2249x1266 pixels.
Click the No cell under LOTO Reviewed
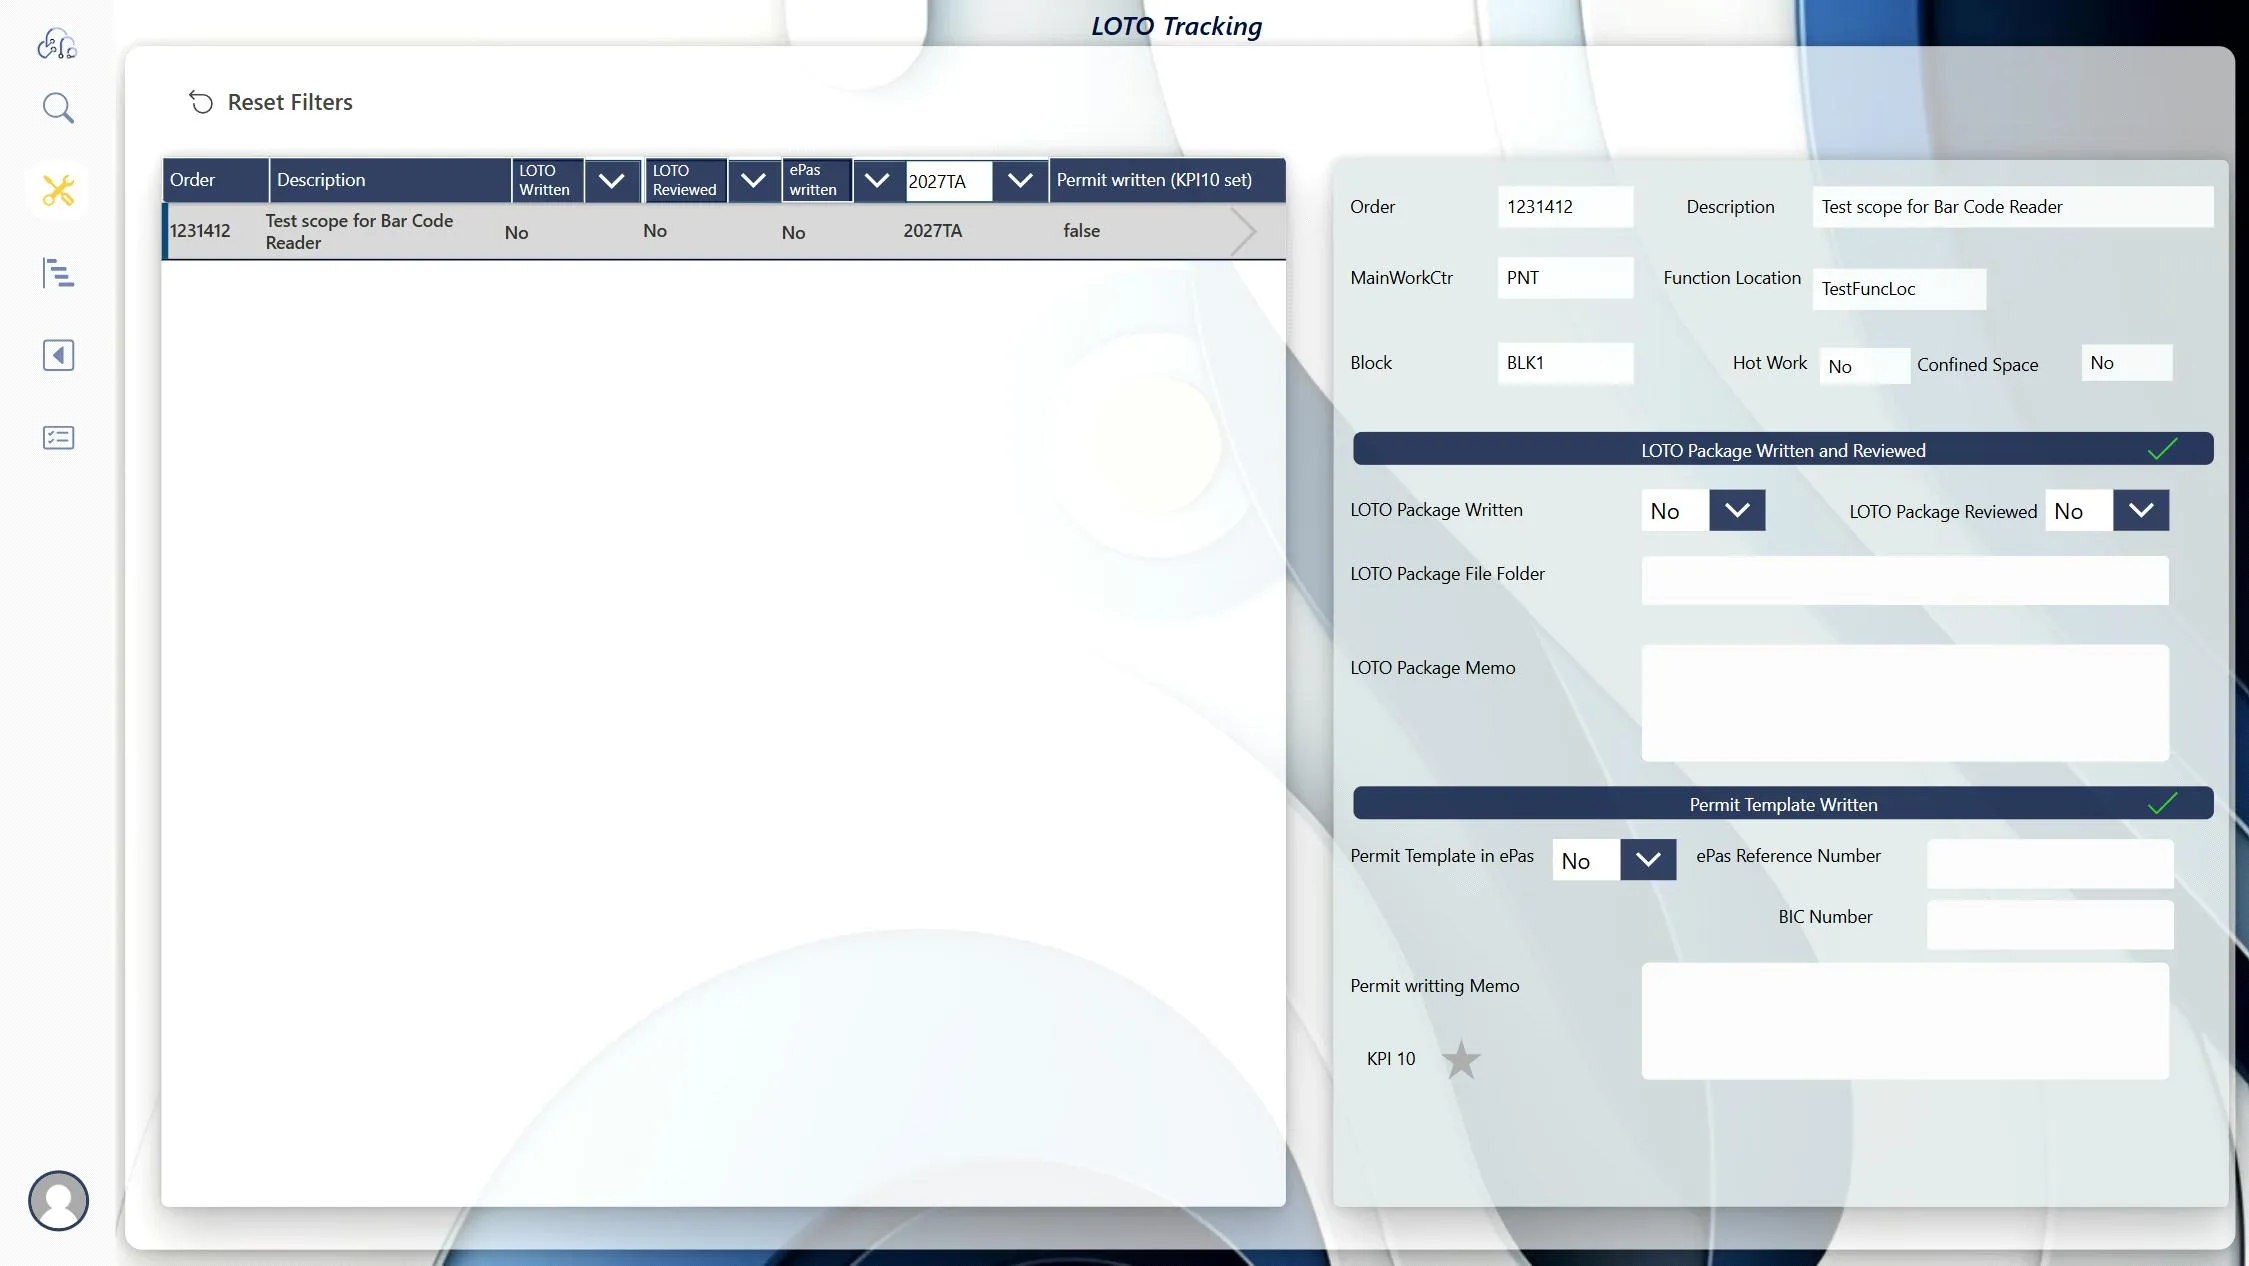(655, 231)
